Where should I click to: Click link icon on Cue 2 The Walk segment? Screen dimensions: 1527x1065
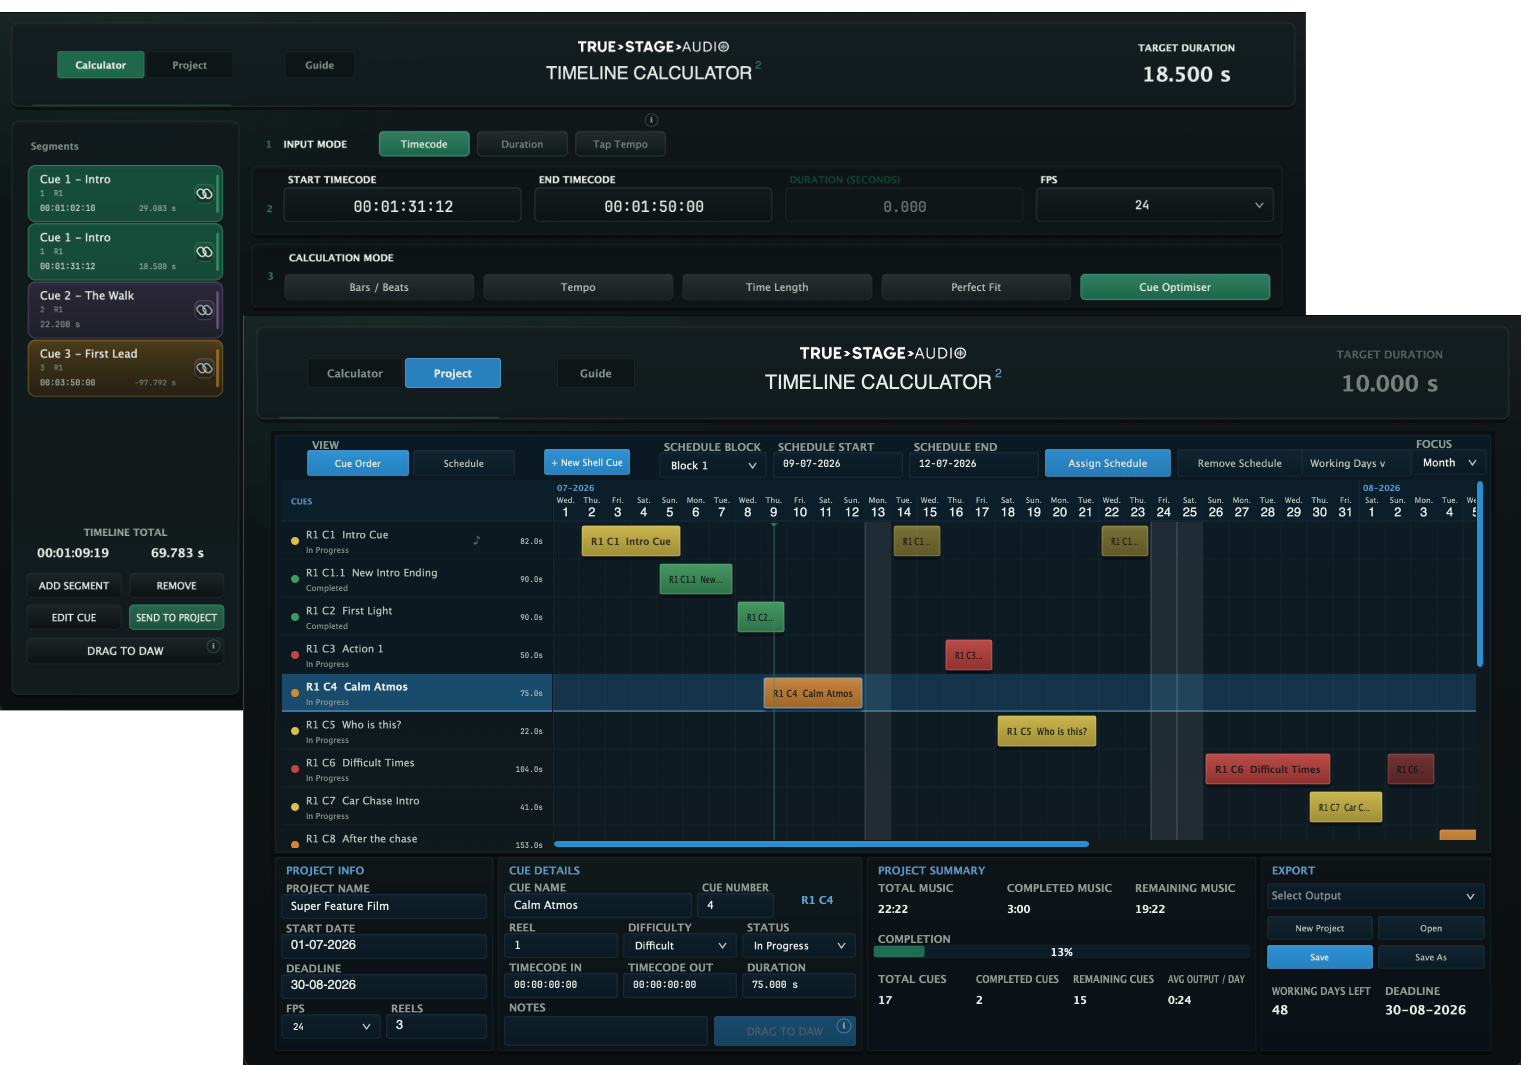(204, 310)
